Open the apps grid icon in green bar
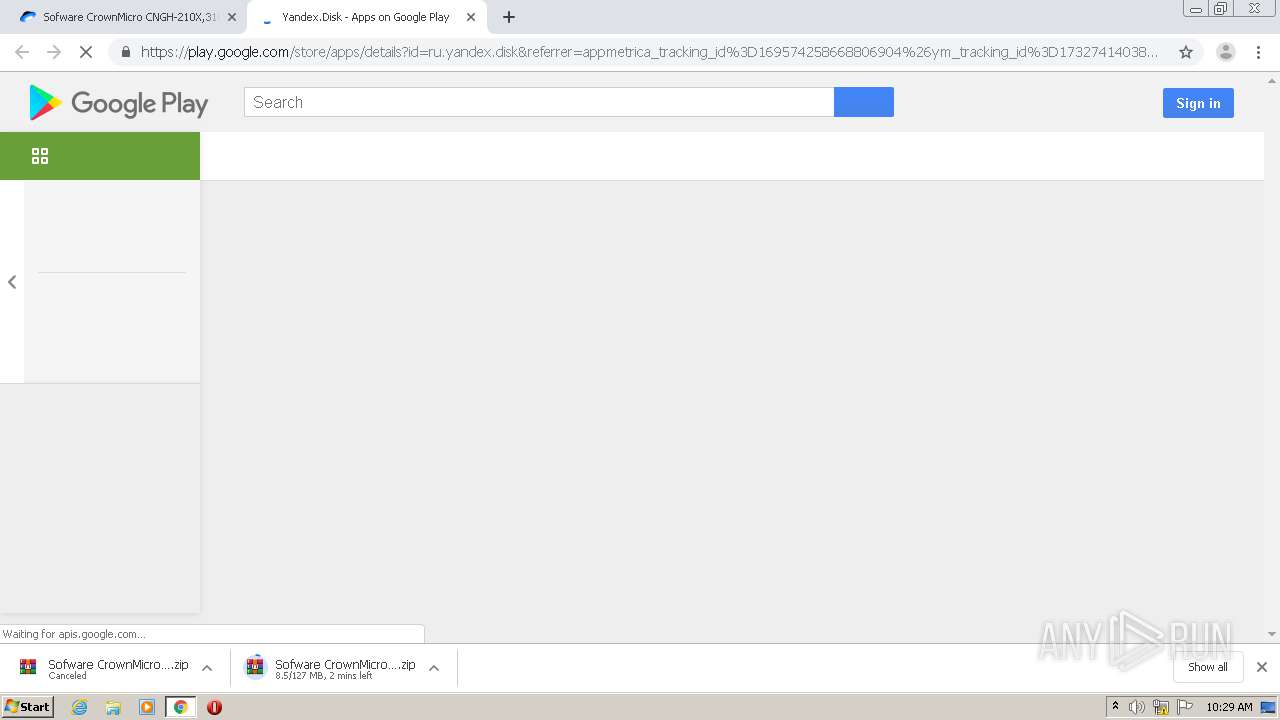The image size is (1280, 720). pyautogui.click(x=40, y=156)
